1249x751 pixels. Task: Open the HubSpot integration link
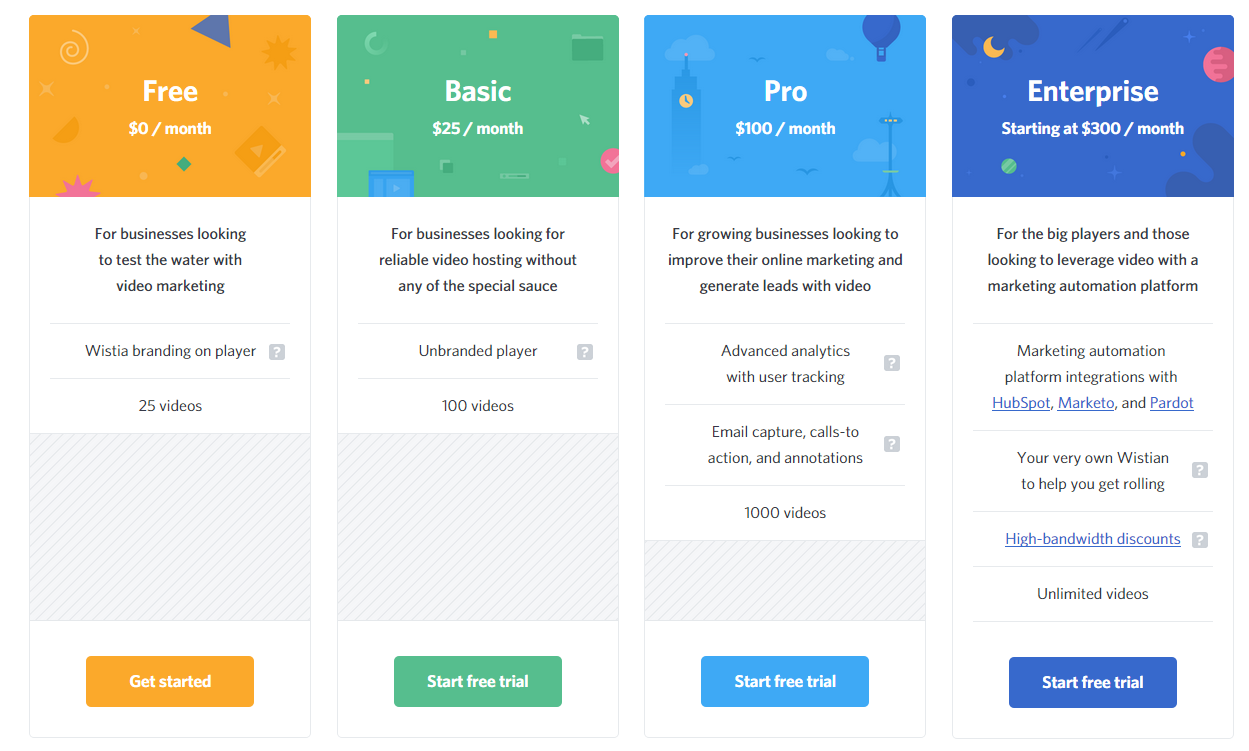tap(1021, 403)
